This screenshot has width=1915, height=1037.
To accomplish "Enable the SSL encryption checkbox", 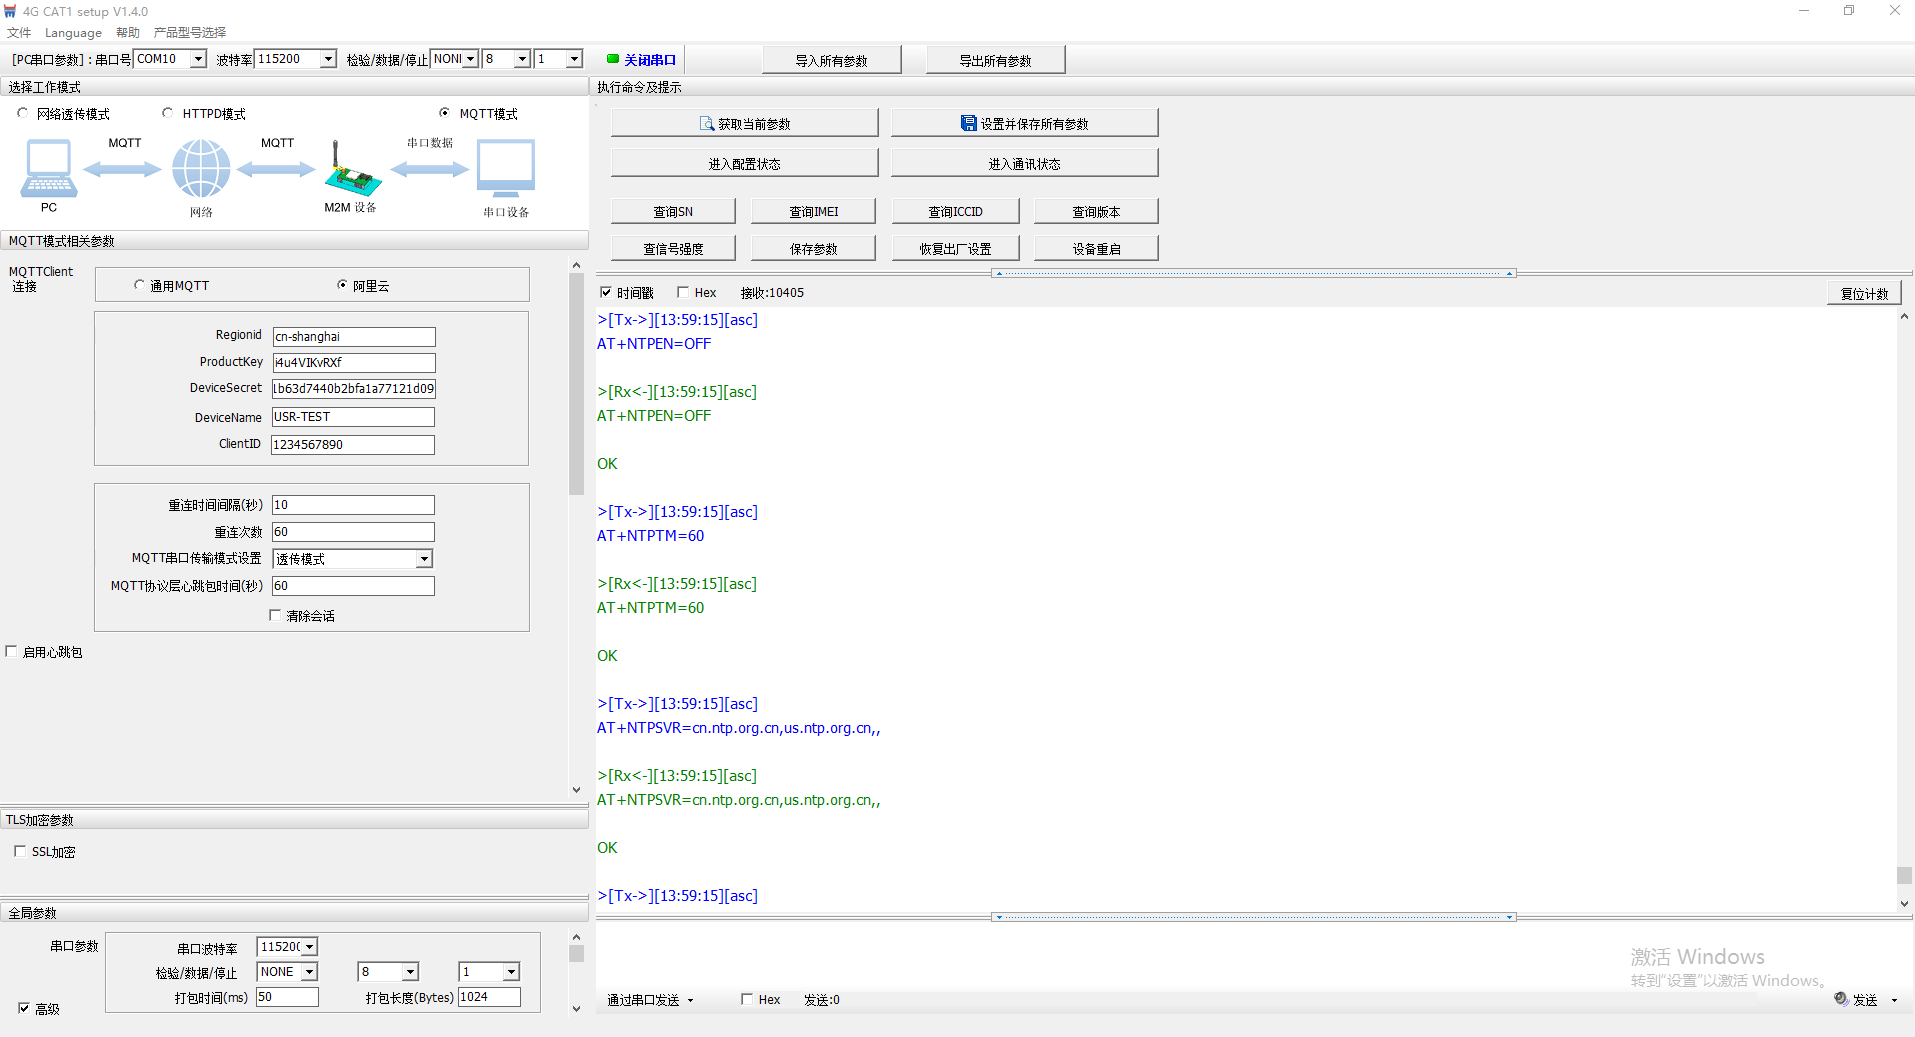I will point(20,852).
